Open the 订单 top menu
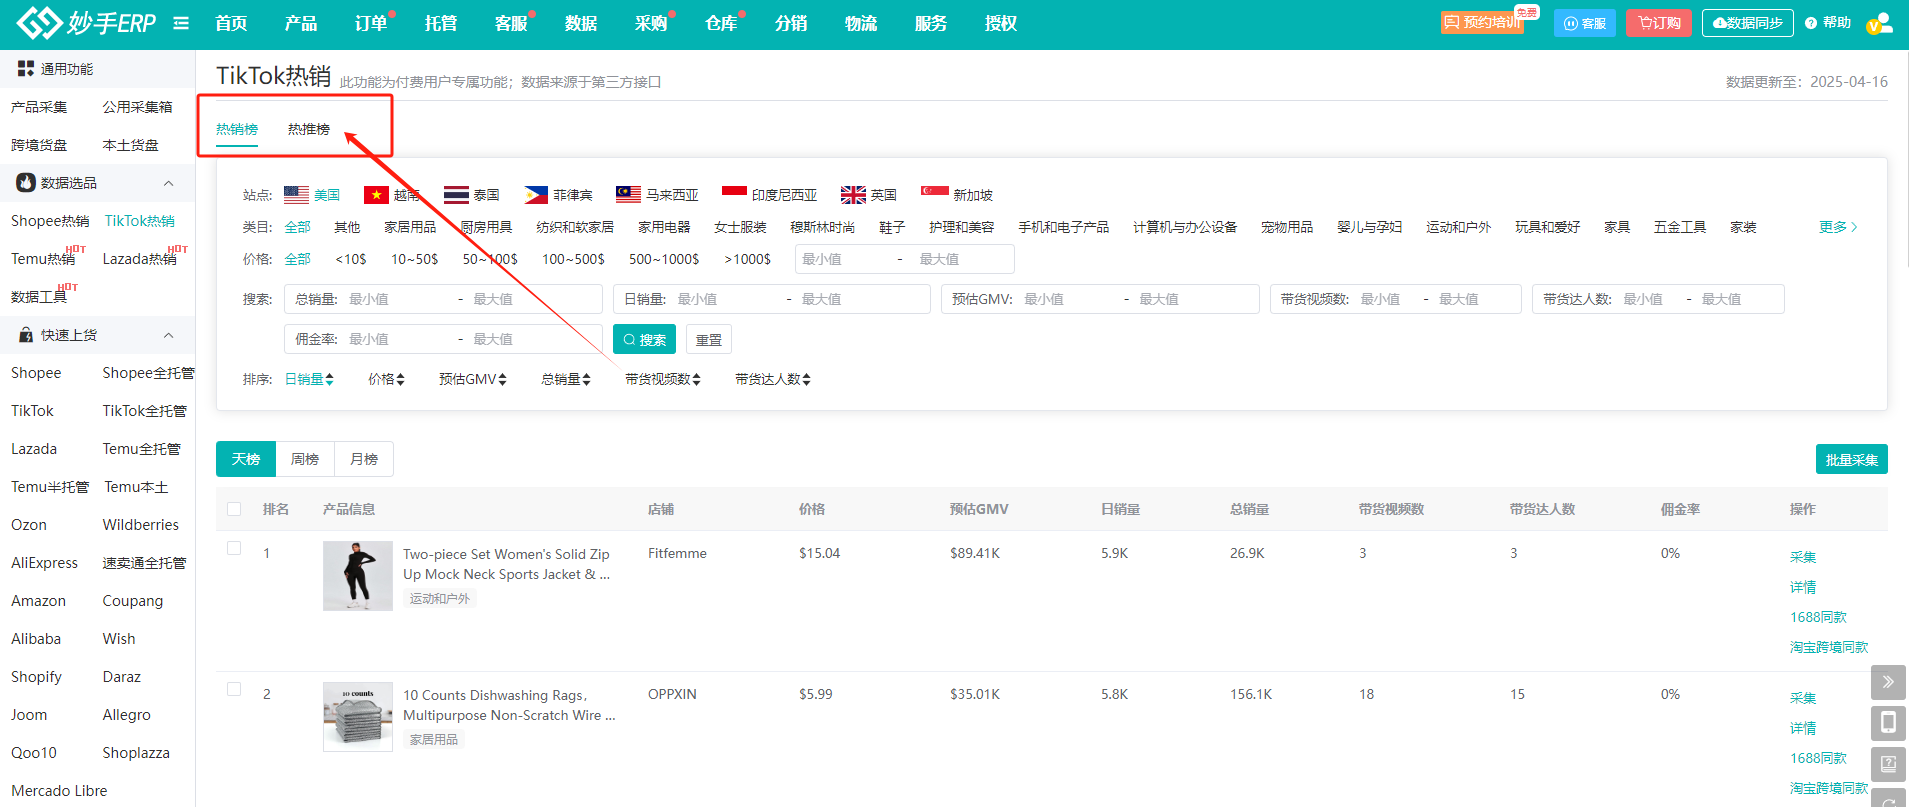The width and height of the screenshot is (1909, 807). coord(371,23)
